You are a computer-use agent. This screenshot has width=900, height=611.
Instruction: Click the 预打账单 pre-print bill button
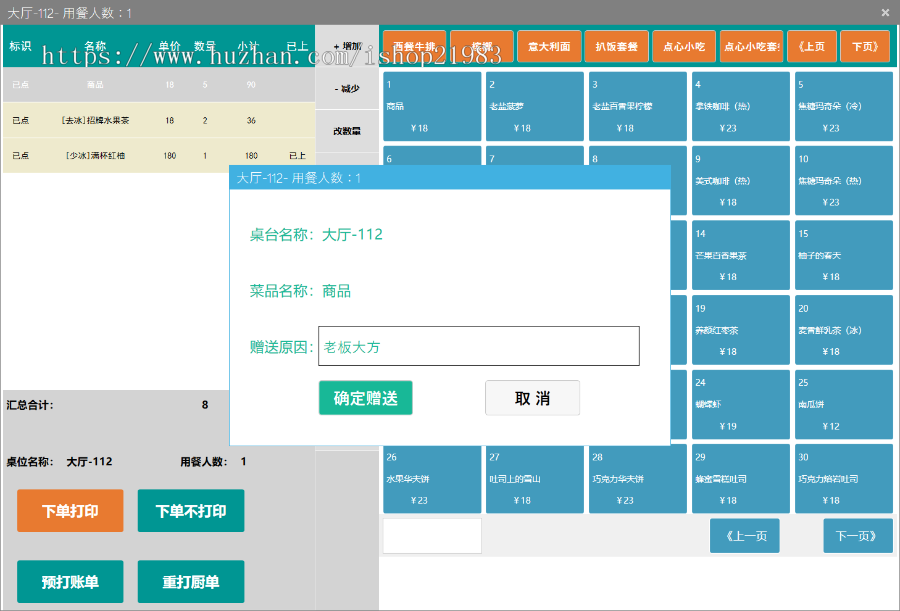(x=70, y=582)
